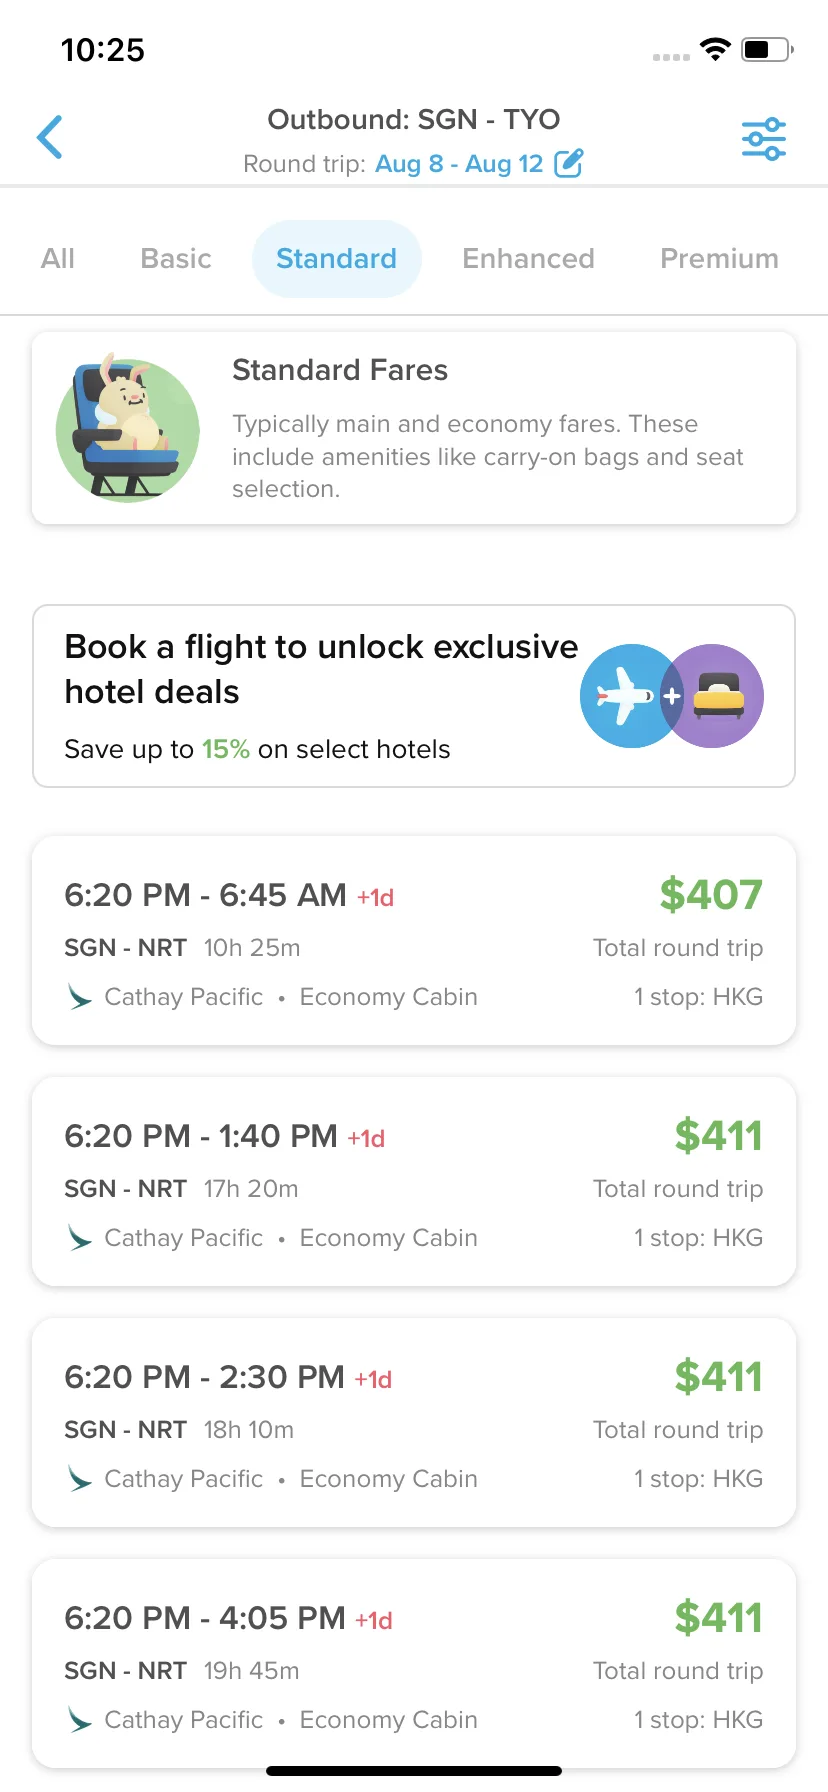This screenshot has width=828, height=1792.
Task: Select the Standard fares tab
Action: pyautogui.click(x=337, y=259)
